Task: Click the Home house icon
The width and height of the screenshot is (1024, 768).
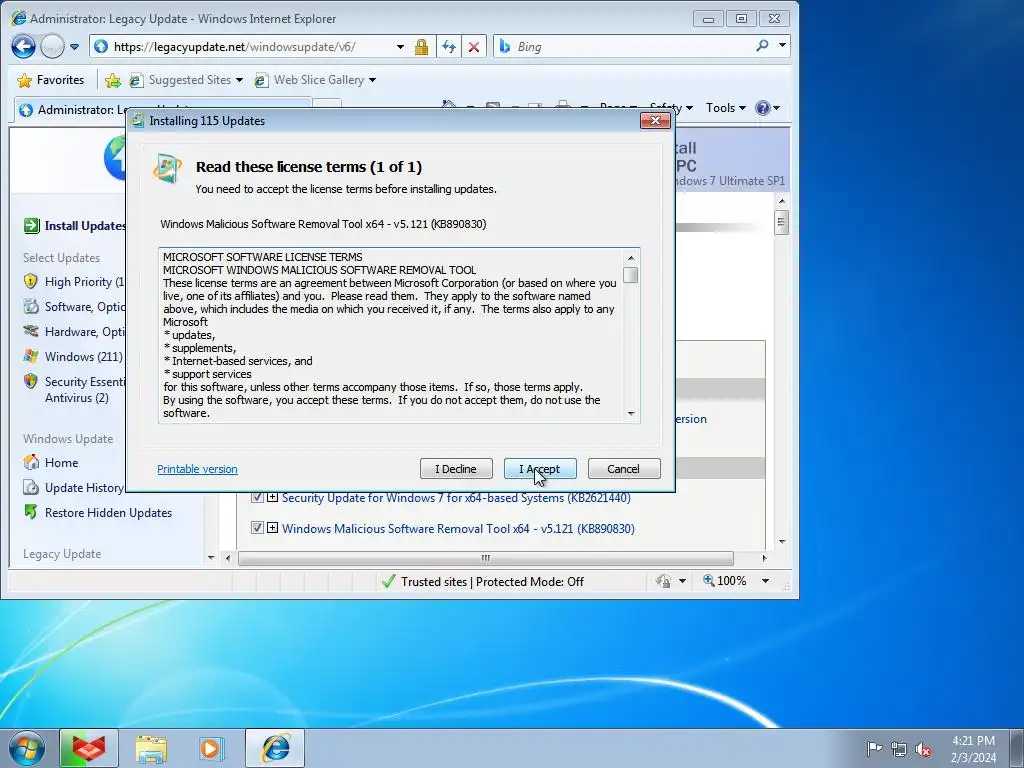Action: tap(31, 462)
